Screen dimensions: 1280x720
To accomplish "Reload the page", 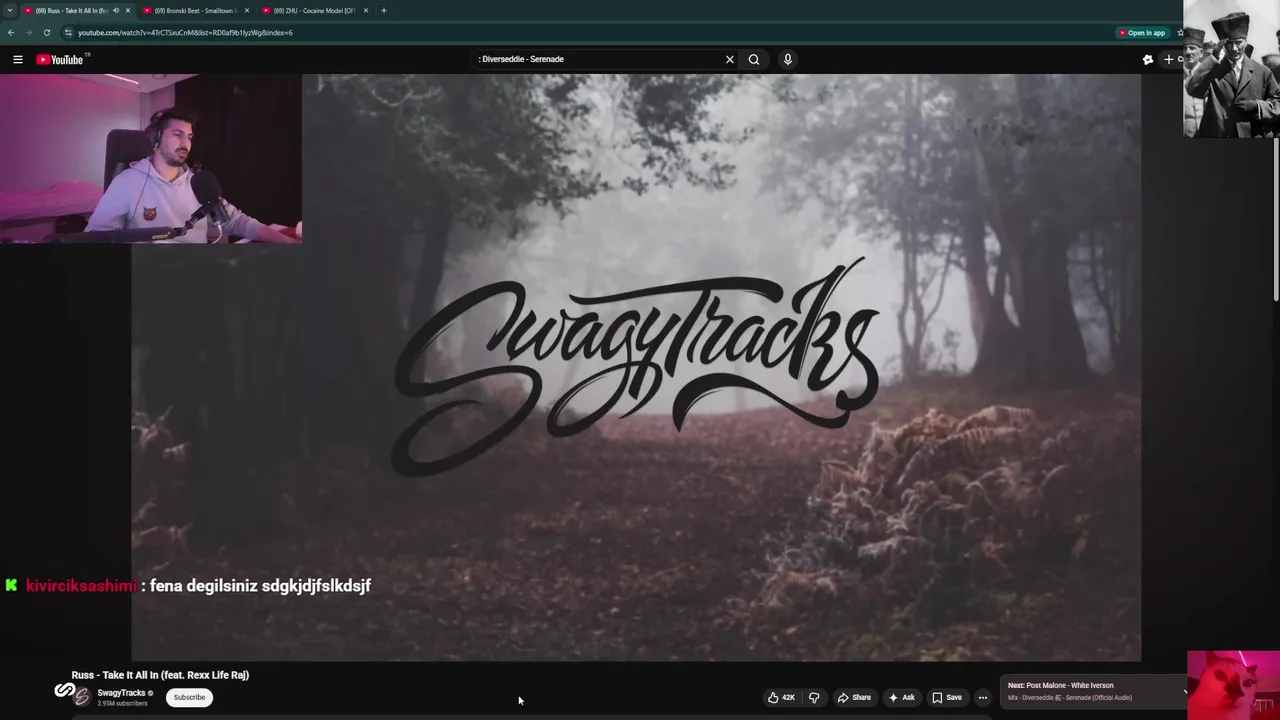I will point(46,33).
